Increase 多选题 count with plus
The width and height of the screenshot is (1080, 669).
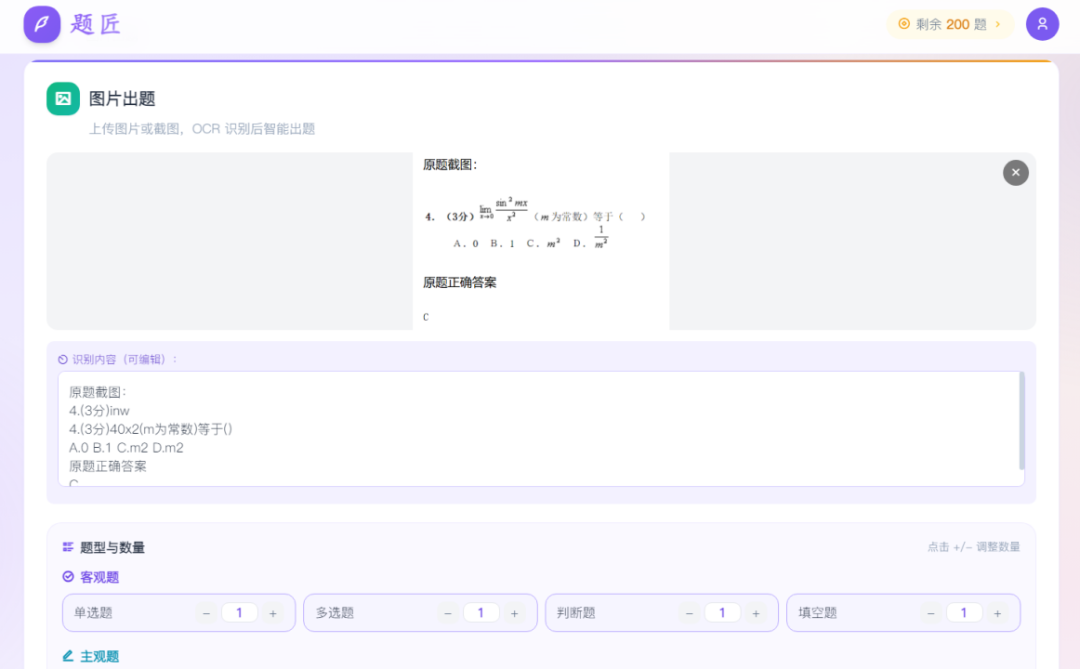coord(514,613)
